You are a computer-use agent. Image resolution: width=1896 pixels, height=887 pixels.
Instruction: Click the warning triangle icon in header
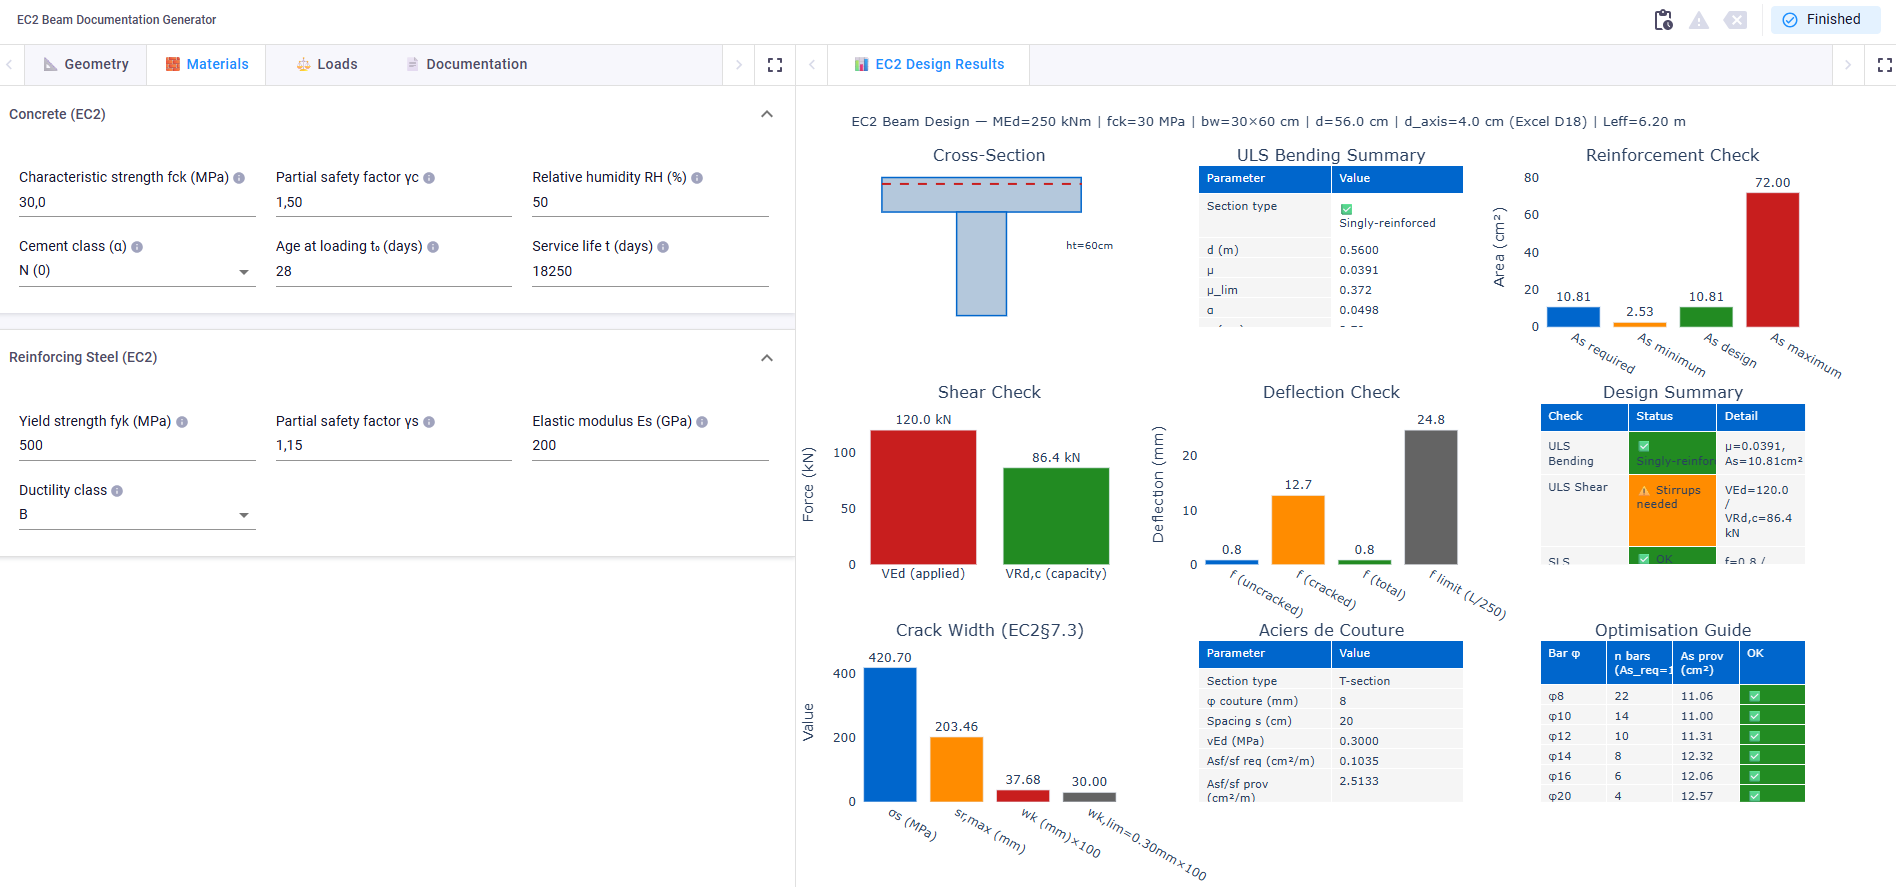(x=1699, y=20)
